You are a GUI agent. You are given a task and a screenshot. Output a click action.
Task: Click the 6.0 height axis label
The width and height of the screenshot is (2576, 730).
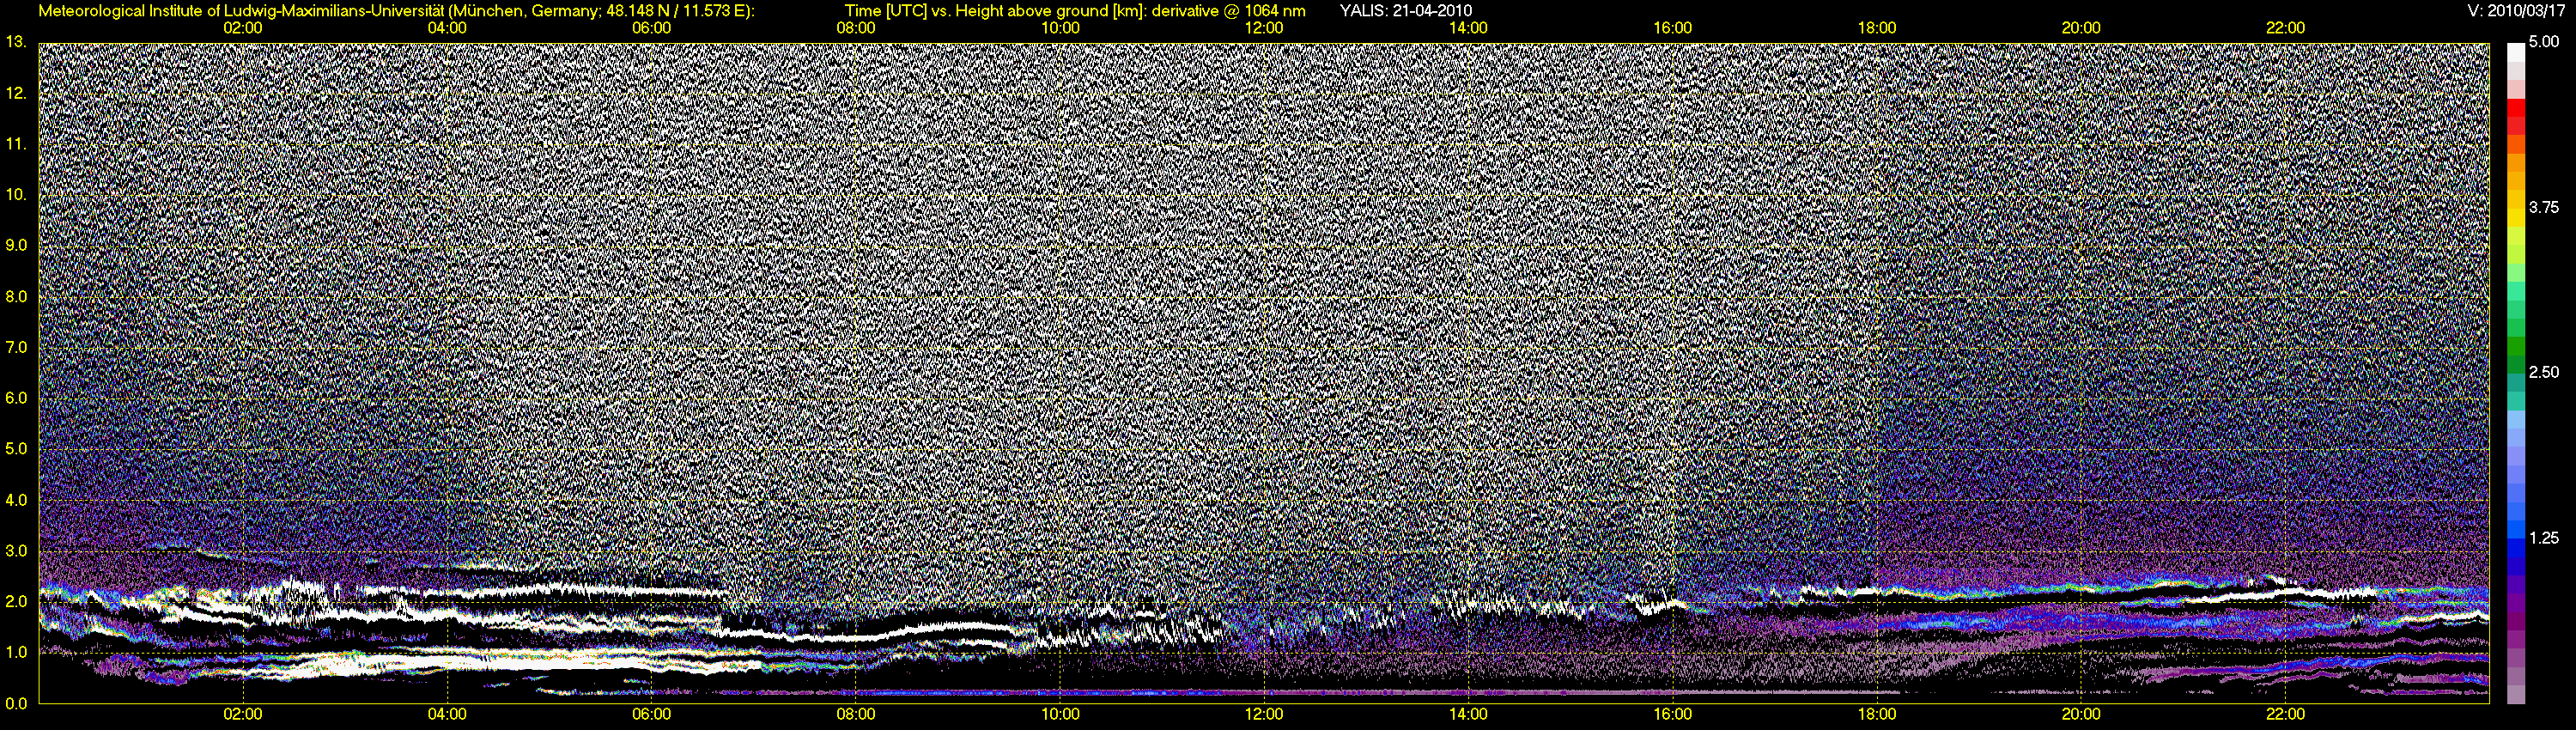point(16,398)
